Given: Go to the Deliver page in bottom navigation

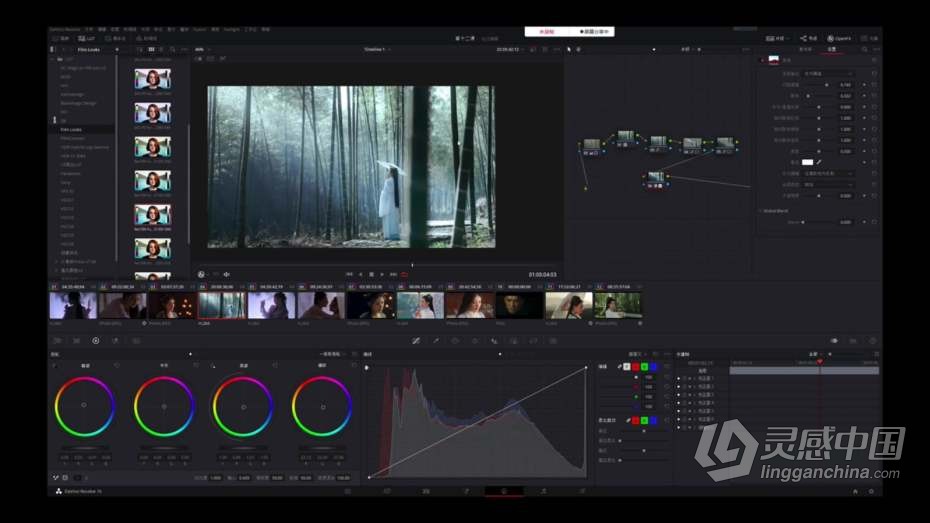Looking at the screenshot, I should pyautogui.click(x=582, y=491).
